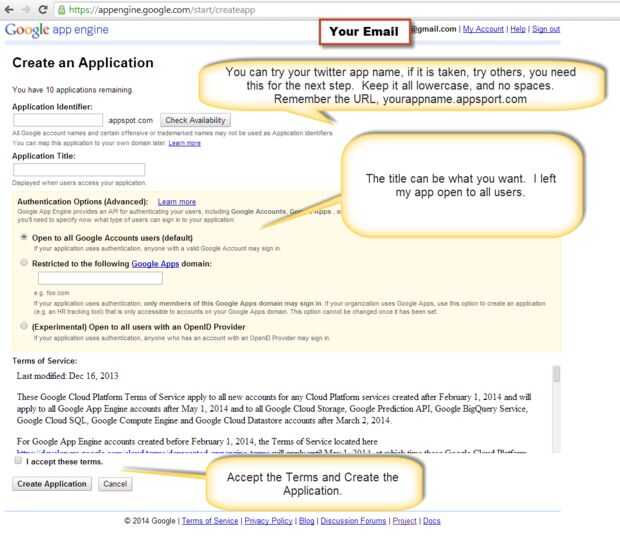Screen dimensions: 620x551
Task: Open footer Discussion Forums link
Action: coord(353,521)
